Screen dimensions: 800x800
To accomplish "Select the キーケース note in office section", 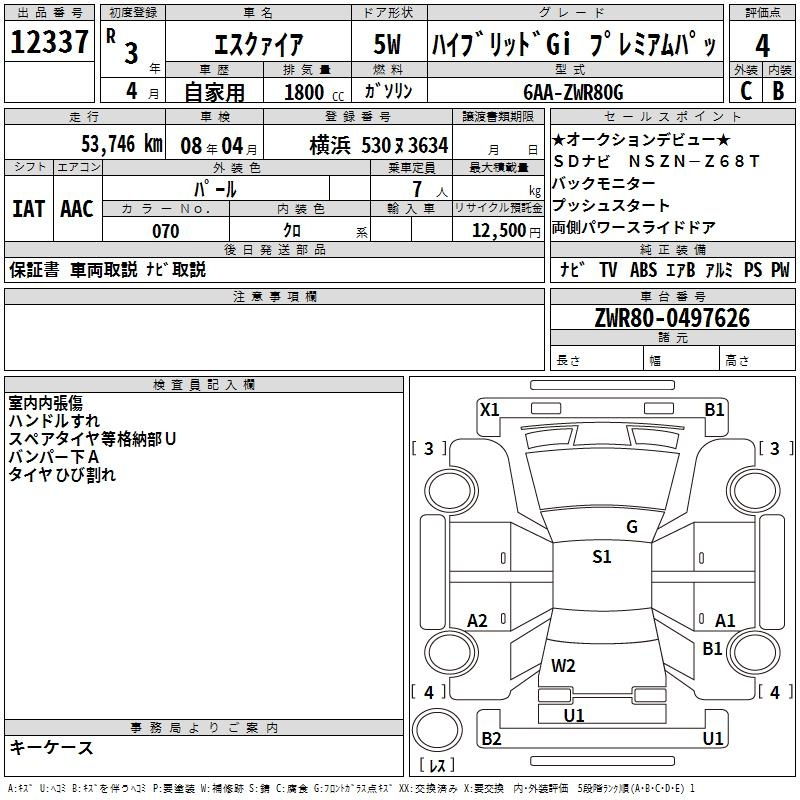I will (x=51, y=748).
